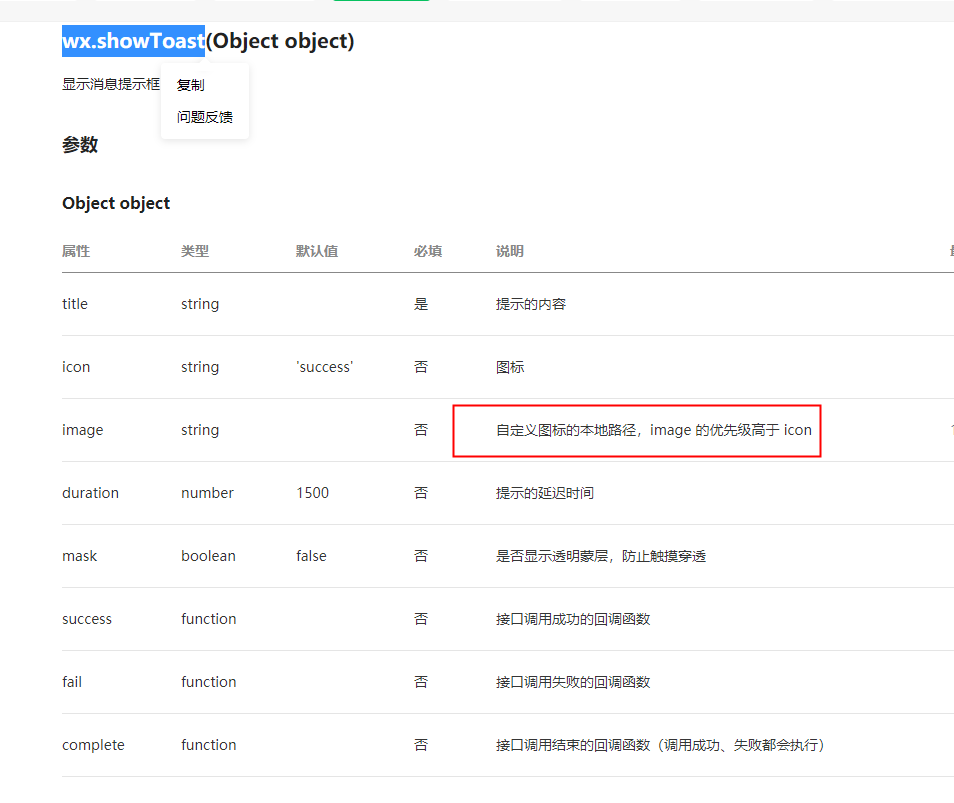Click the (Object object) part of the heading

(x=280, y=41)
